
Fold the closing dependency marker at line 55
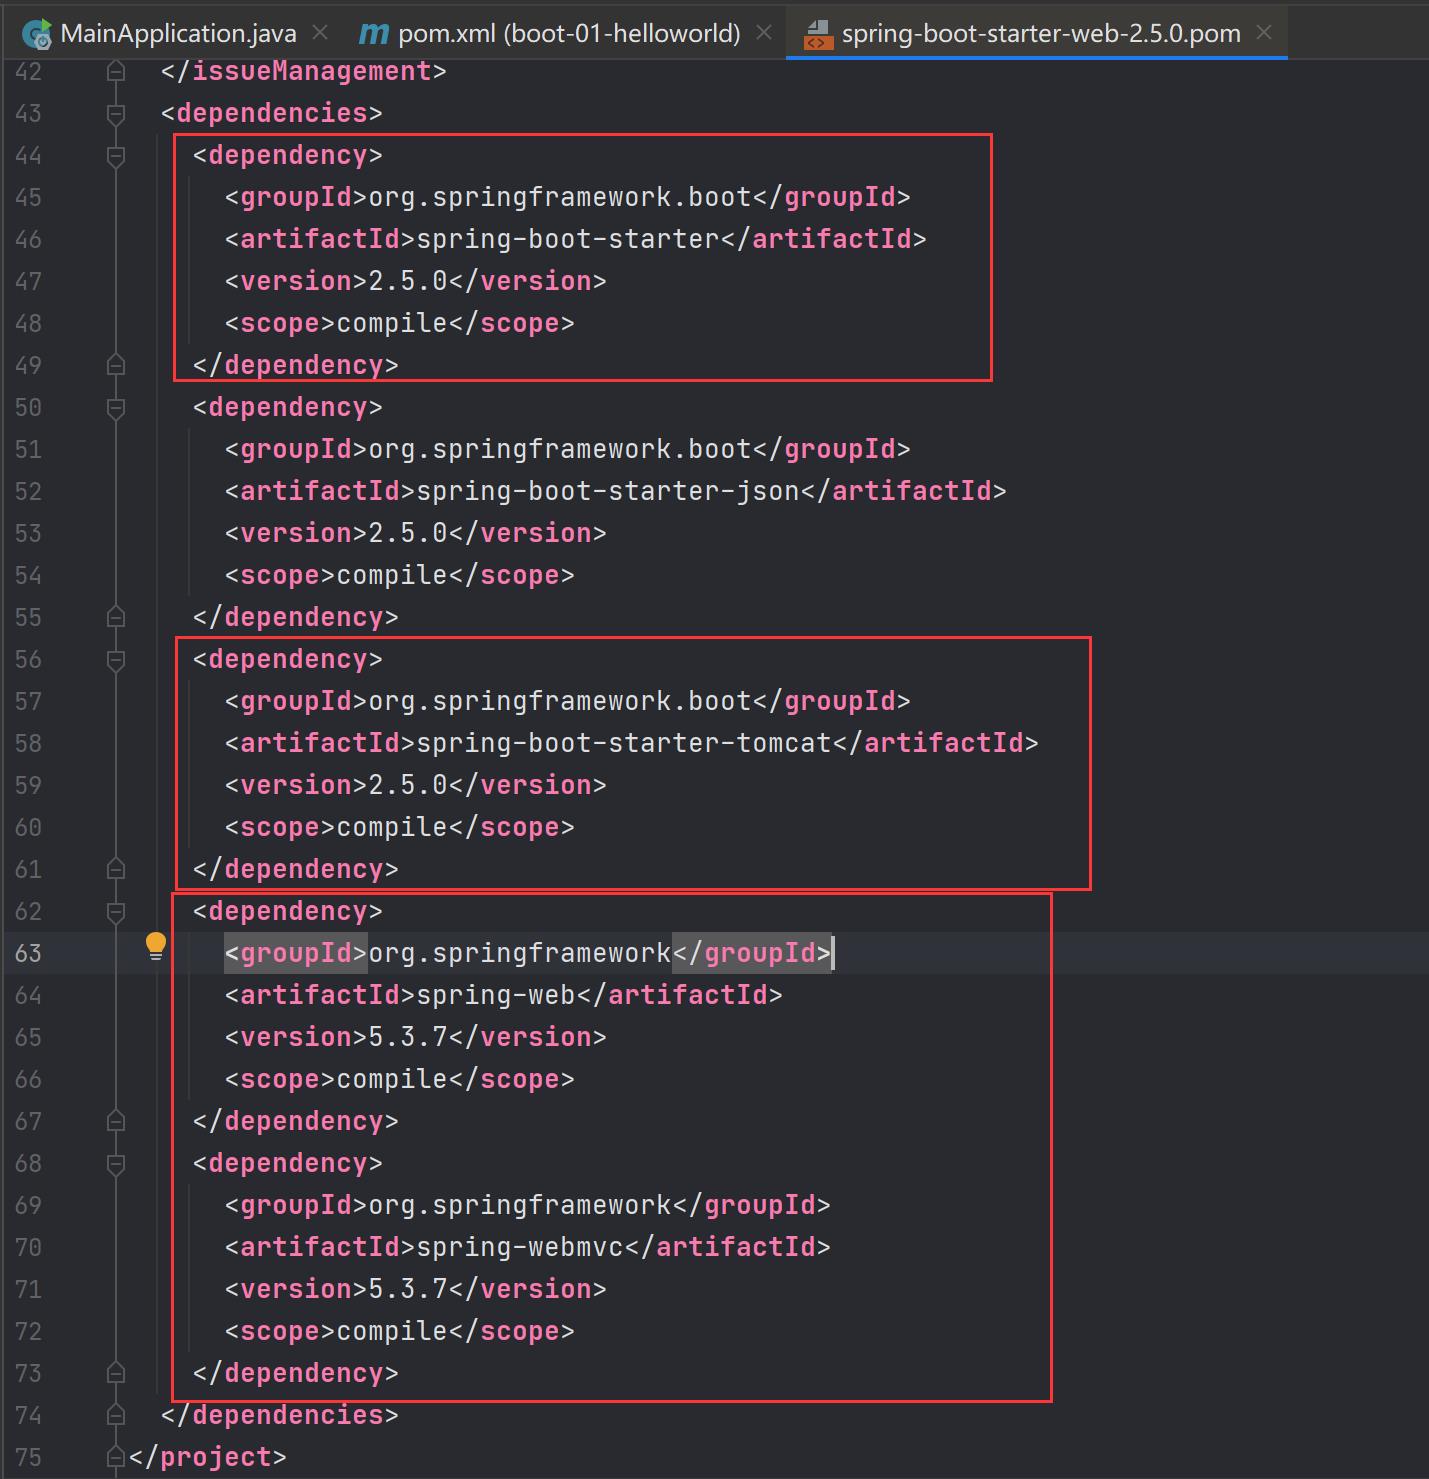pyautogui.click(x=116, y=617)
